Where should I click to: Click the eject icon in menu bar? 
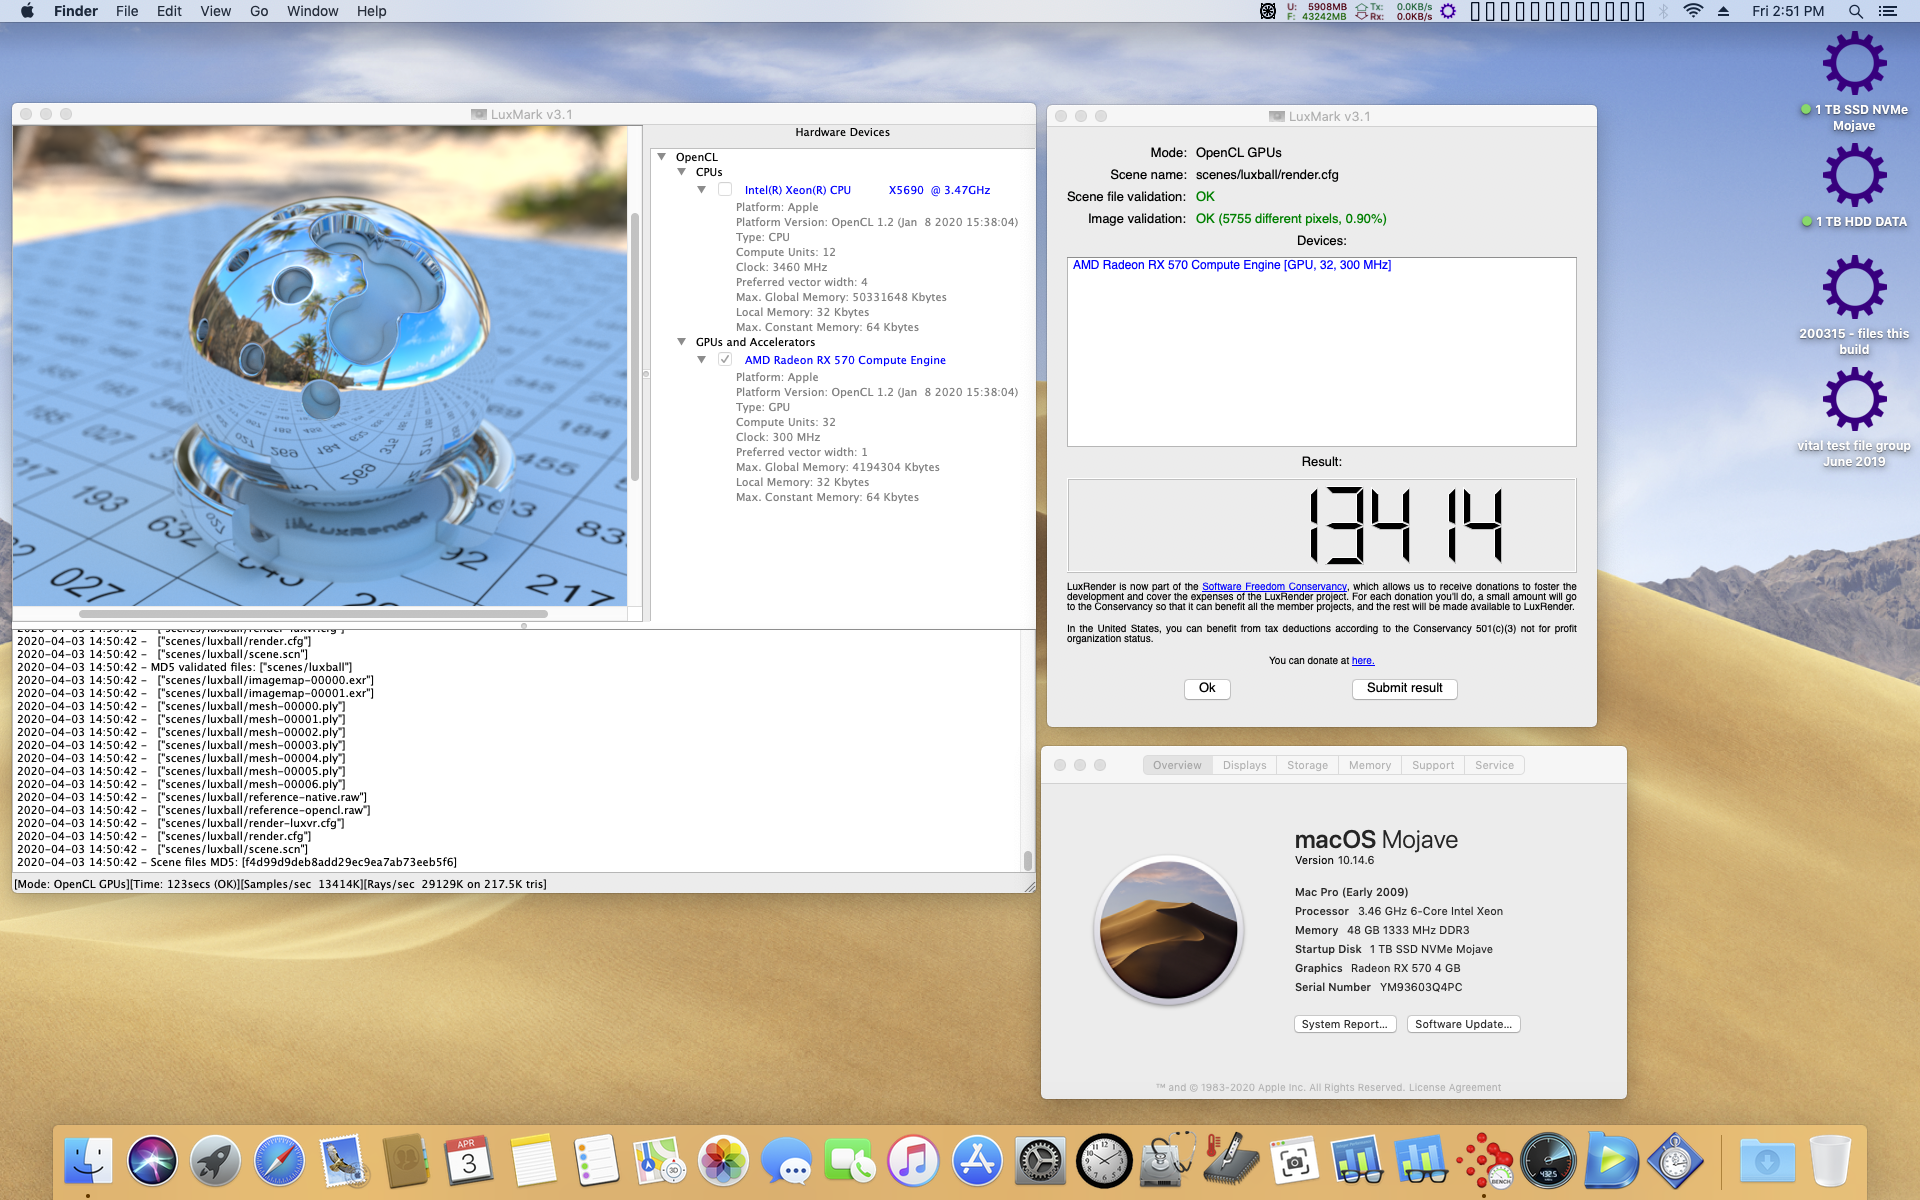(x=1723, y=11)
